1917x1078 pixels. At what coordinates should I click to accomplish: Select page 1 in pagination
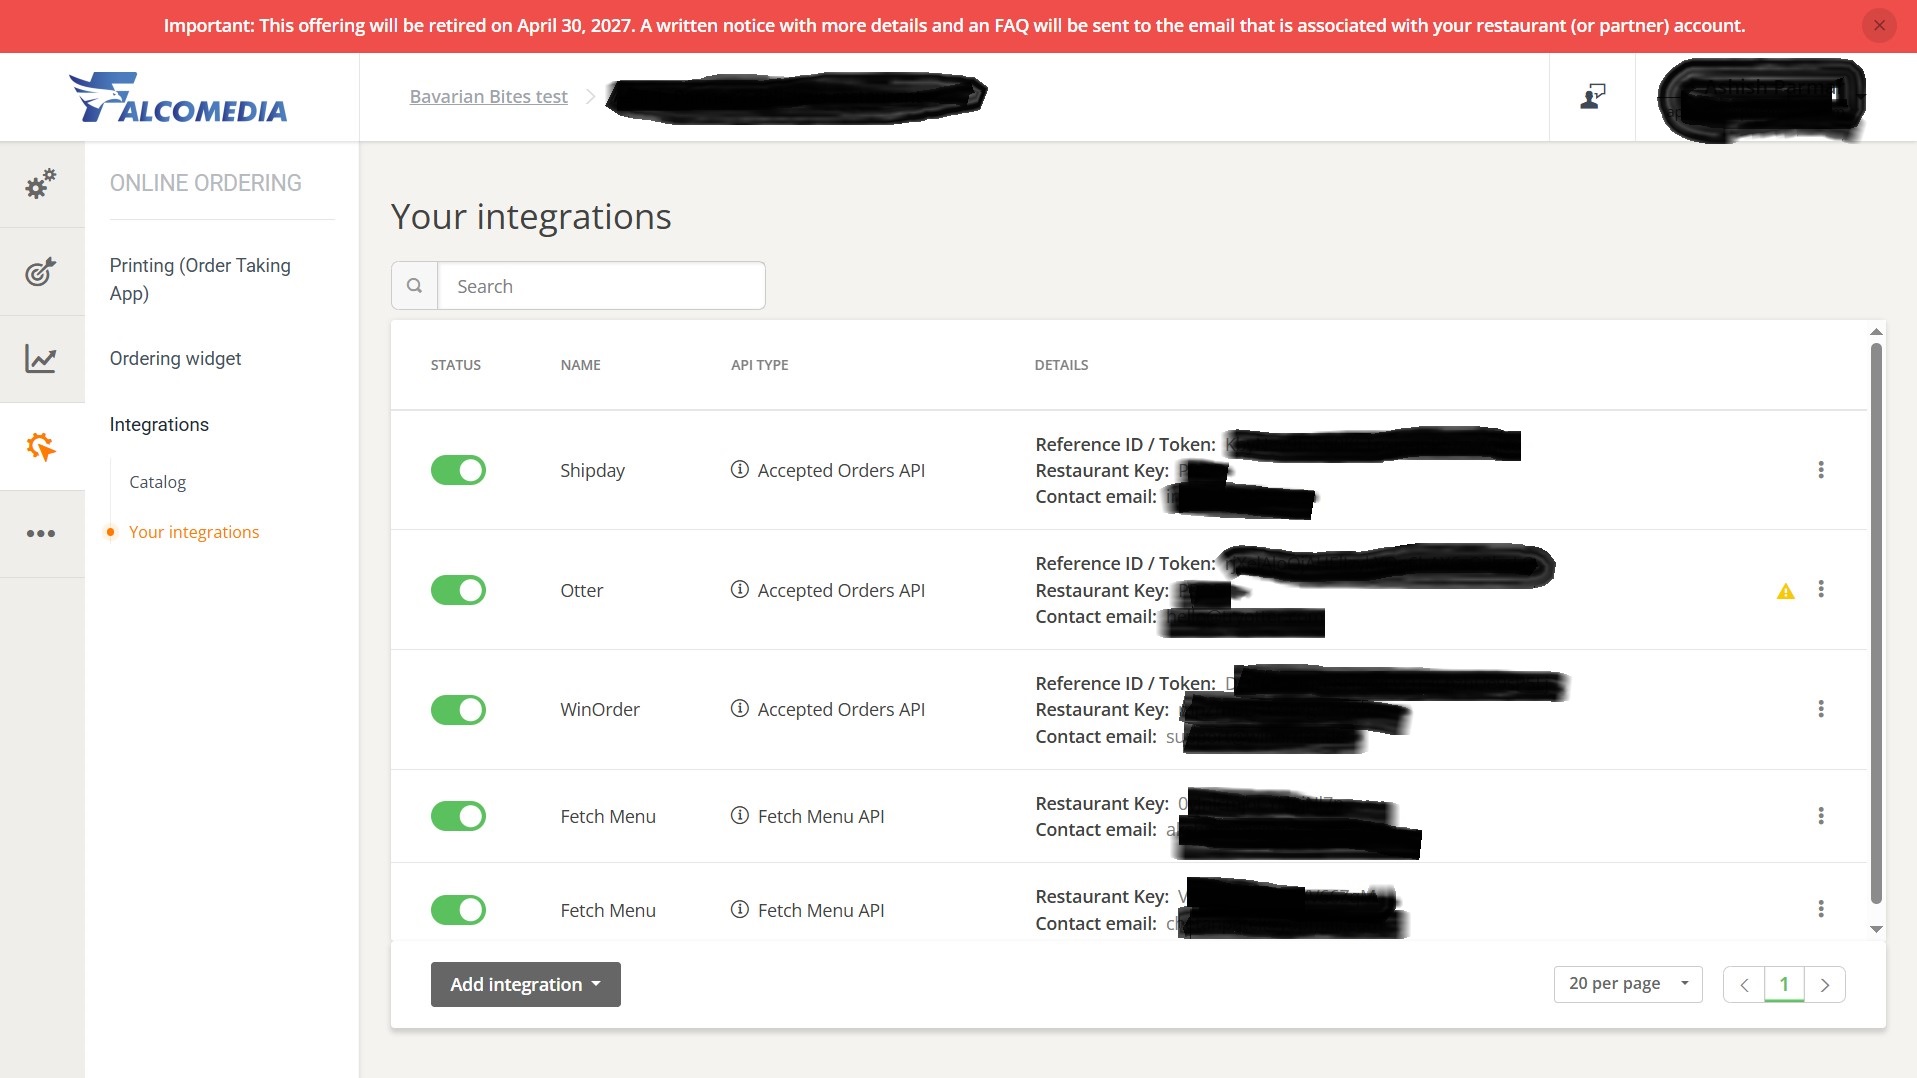pos(1784,985)
